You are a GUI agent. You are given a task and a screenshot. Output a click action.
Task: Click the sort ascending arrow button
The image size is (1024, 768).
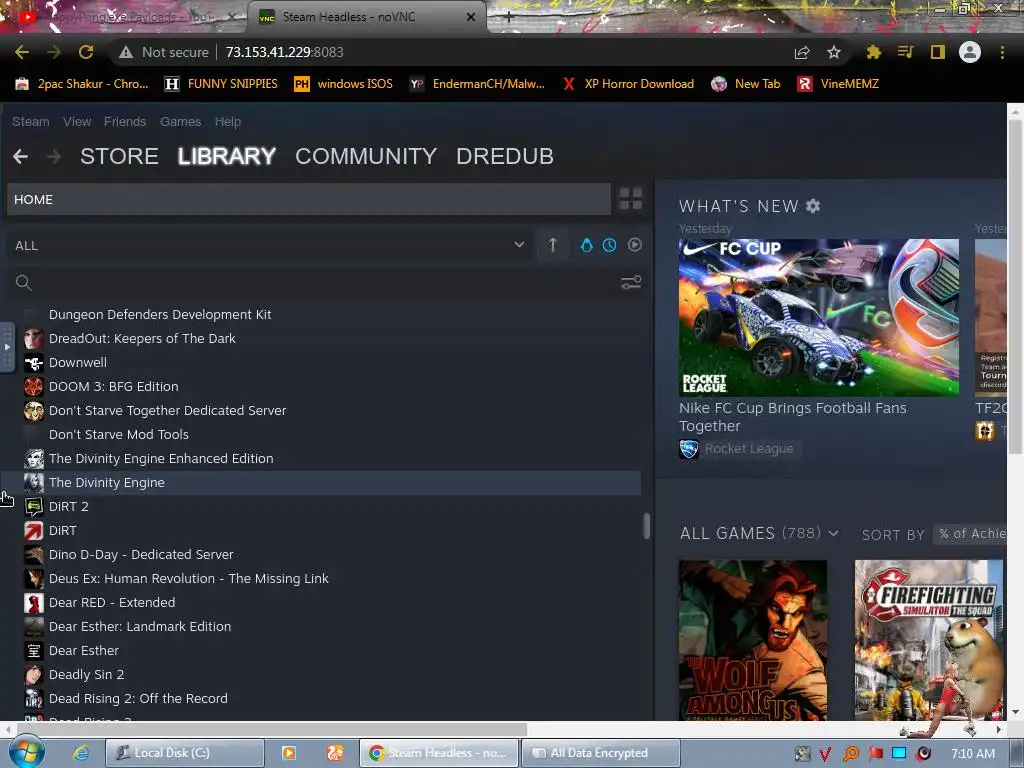coord(552,245)
